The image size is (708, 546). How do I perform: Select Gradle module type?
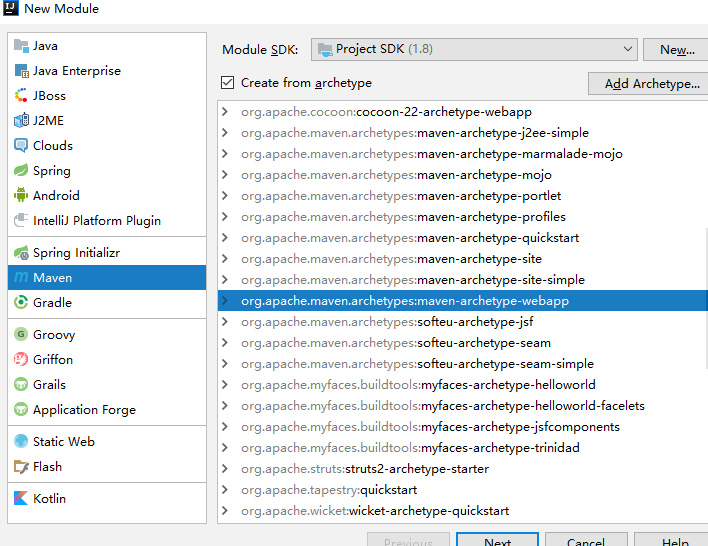tap(107, 303)
